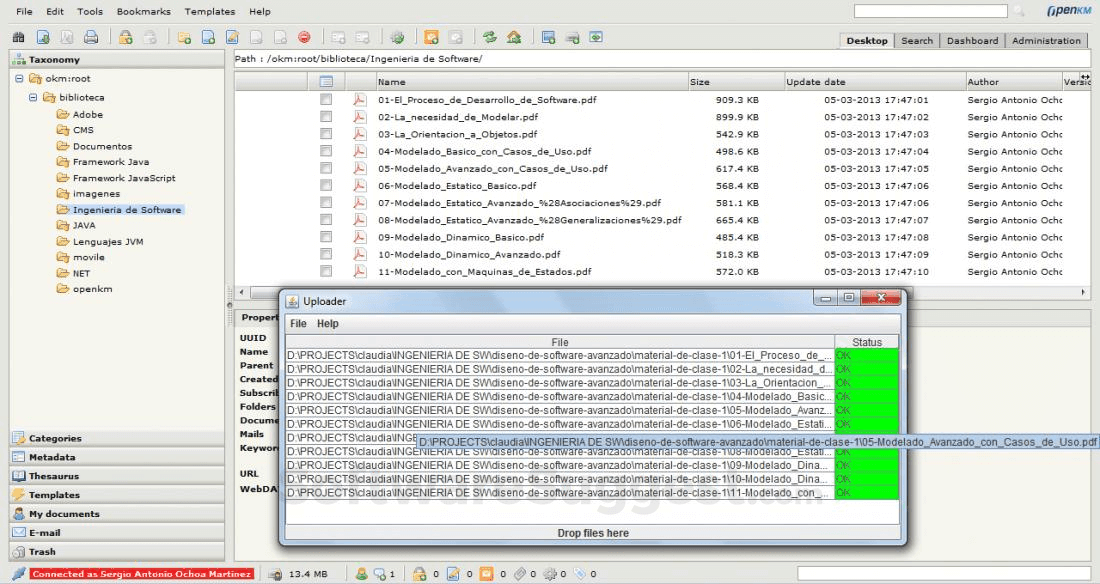Screen dimensions: 1100x584
Task: Sort the file list by Update date
Action: 815,82
